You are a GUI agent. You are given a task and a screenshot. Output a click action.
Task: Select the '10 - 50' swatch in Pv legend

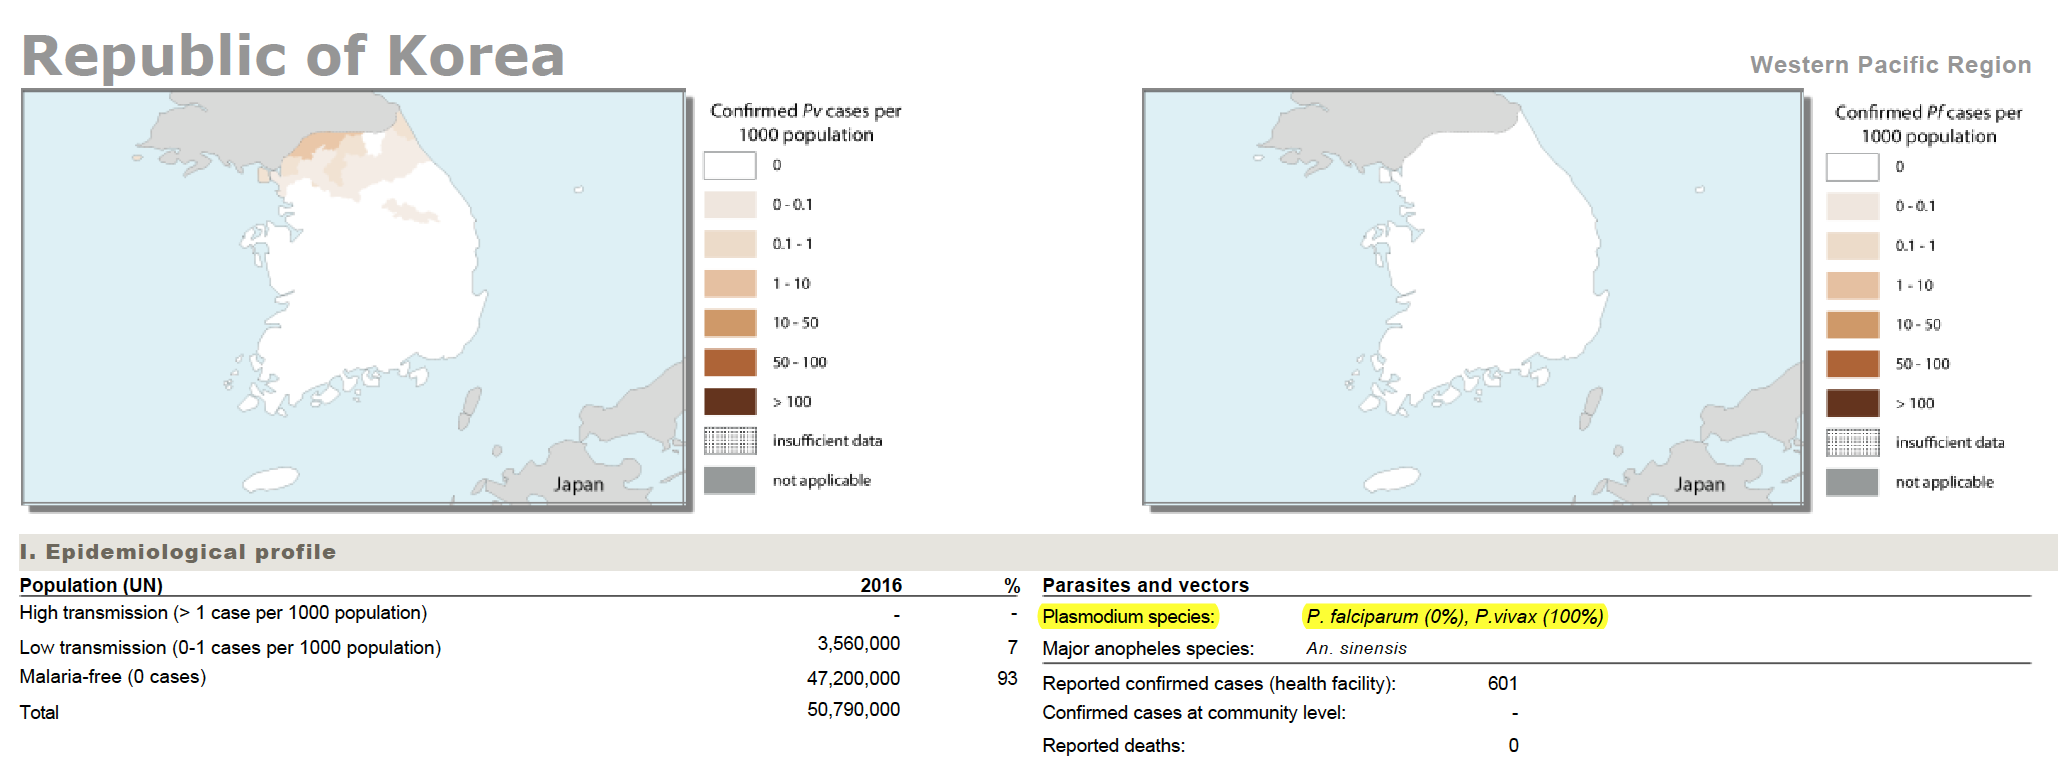[x=729, y=323]
